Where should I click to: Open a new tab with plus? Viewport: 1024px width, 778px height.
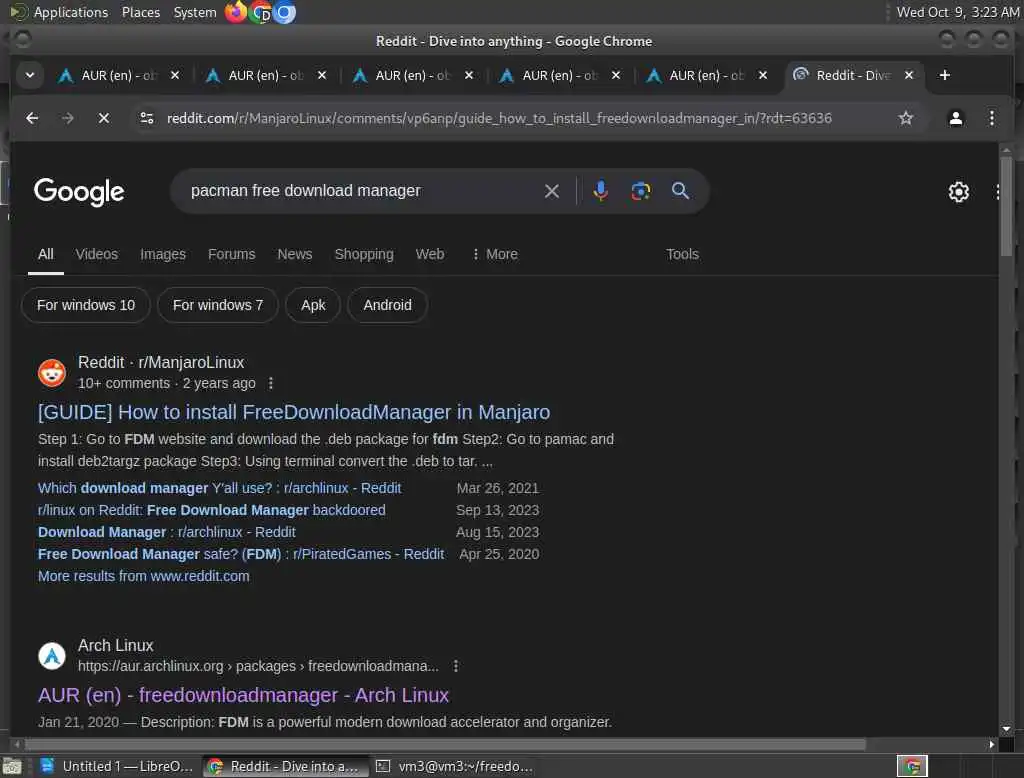point(944,75)
